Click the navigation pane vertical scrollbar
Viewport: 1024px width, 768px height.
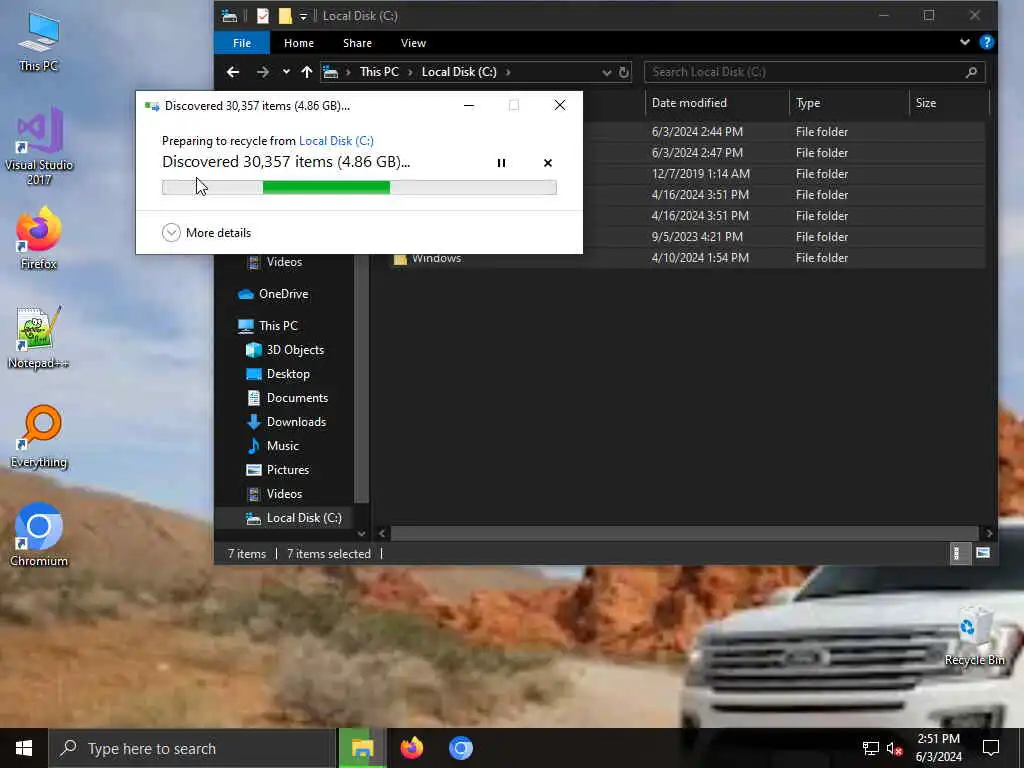pos(362,379)
